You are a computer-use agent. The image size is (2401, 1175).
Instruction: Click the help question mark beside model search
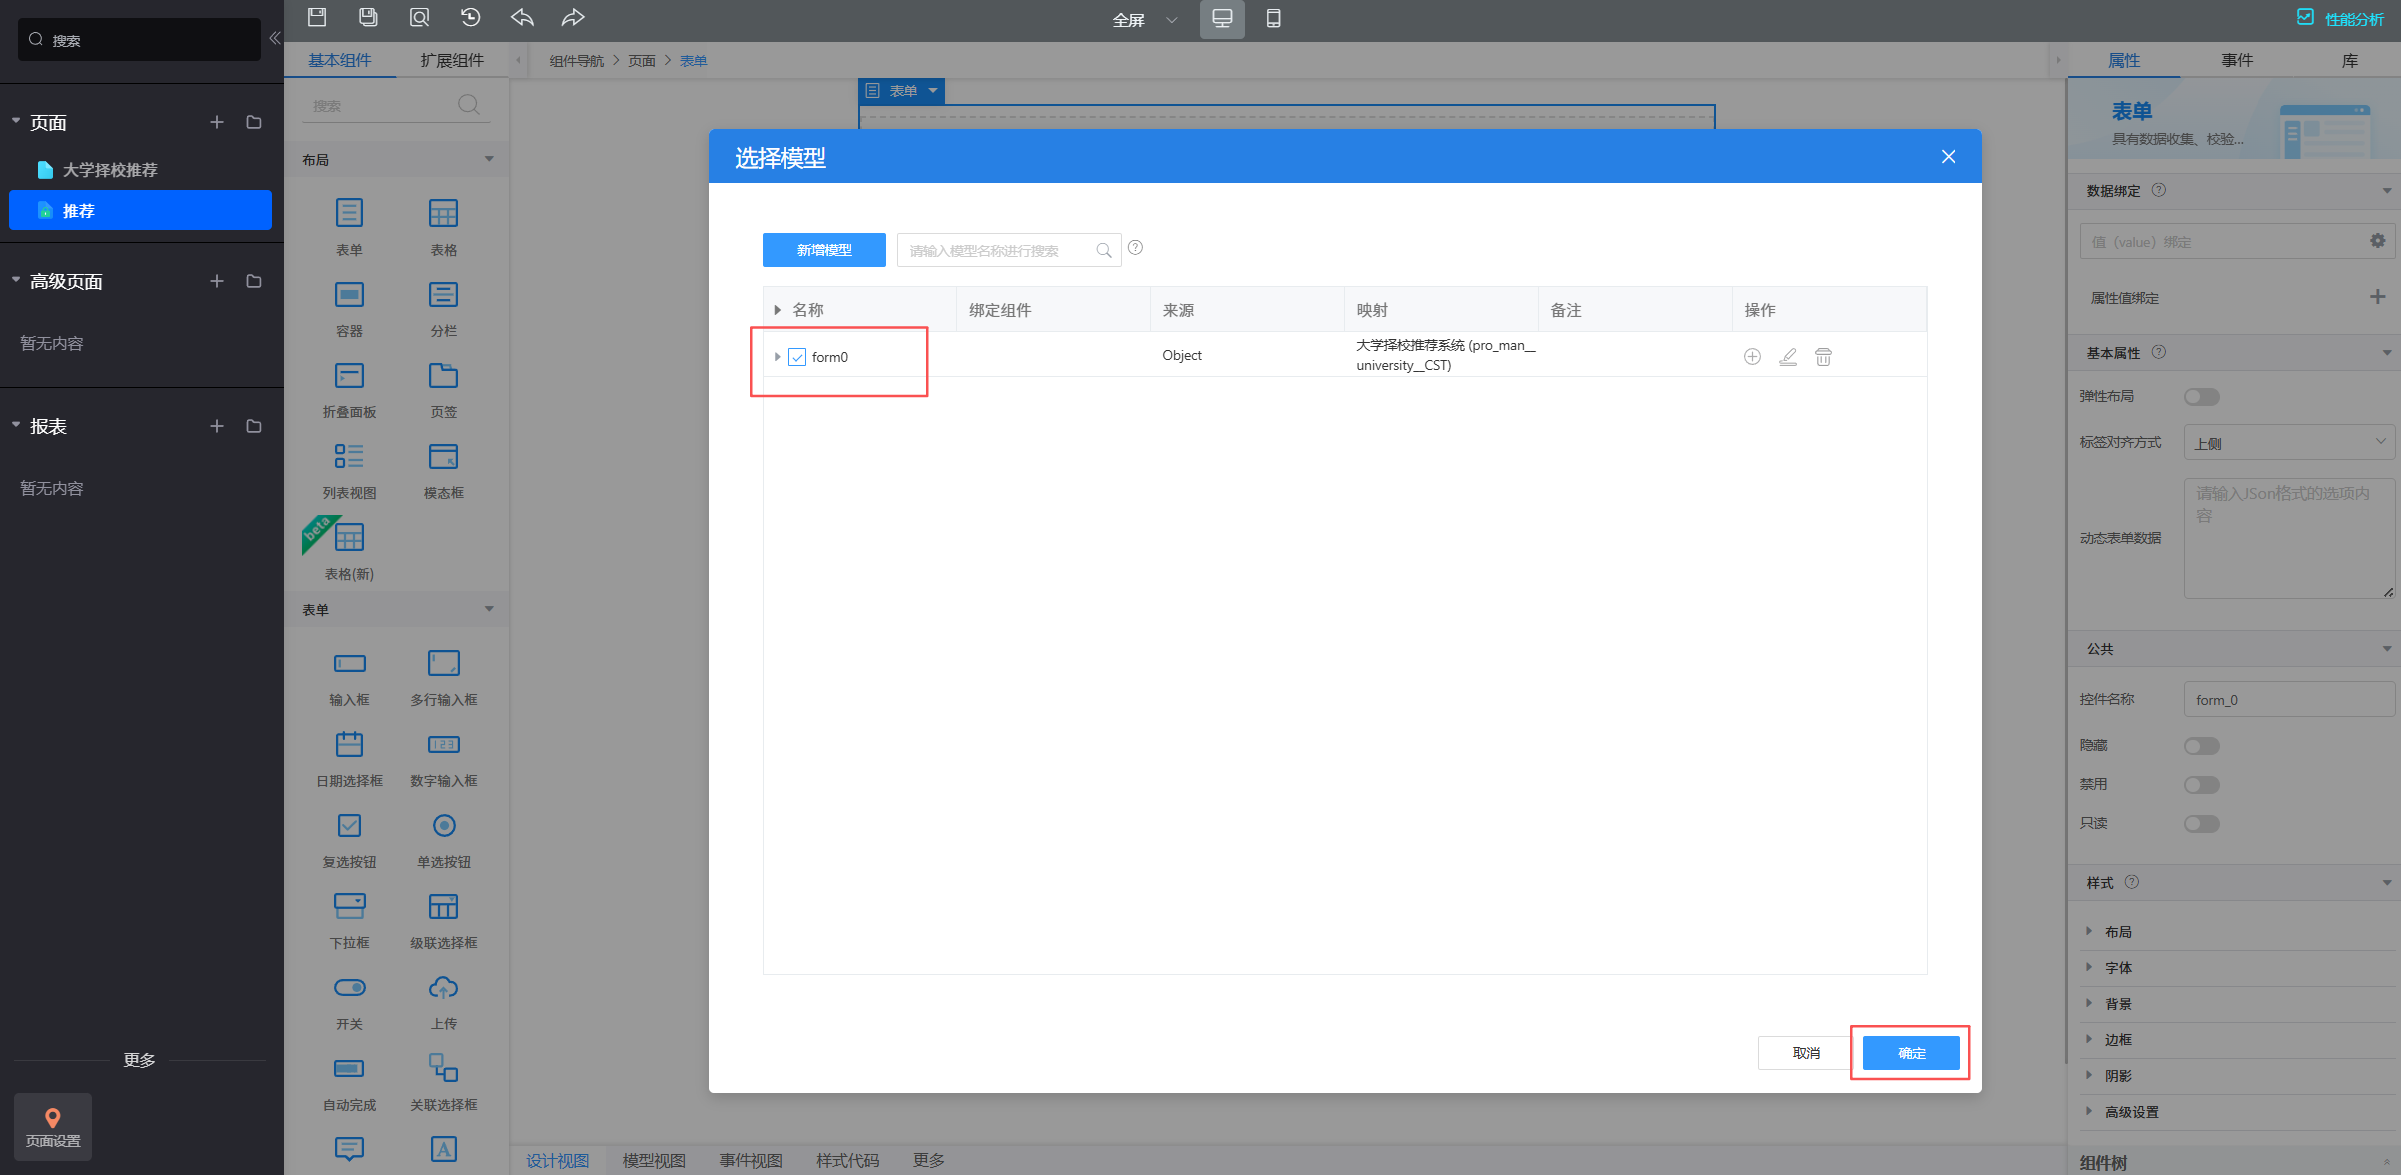(x=1135, y=248)
